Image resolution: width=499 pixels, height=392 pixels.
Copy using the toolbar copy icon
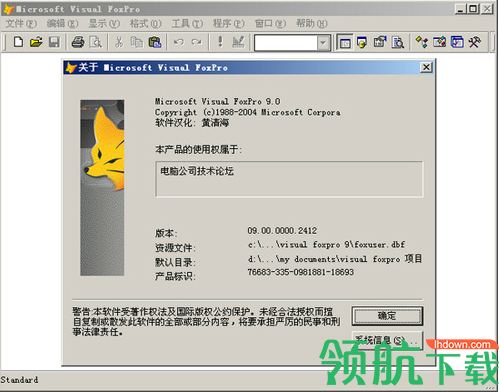(137, 42)
